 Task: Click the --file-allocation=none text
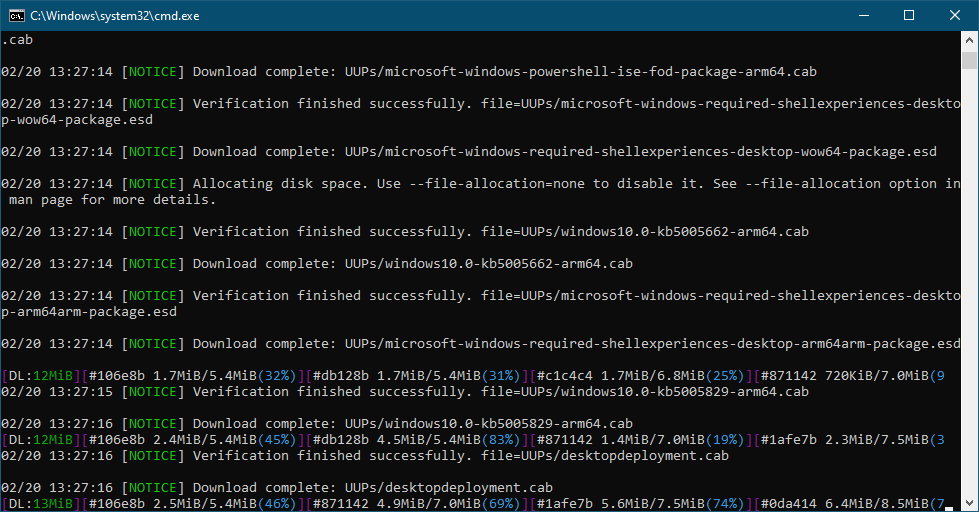(497, 184)
